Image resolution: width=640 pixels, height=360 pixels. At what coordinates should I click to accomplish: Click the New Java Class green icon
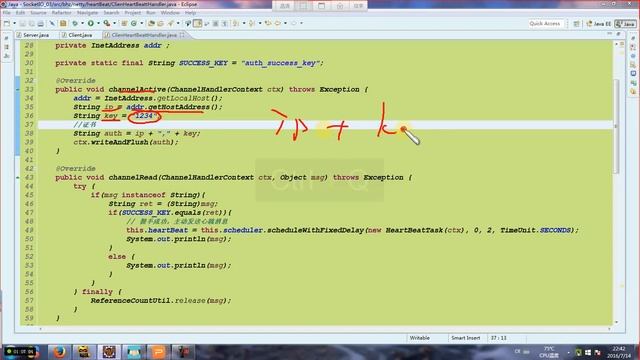pyautogui.click(x=133, y=23)
